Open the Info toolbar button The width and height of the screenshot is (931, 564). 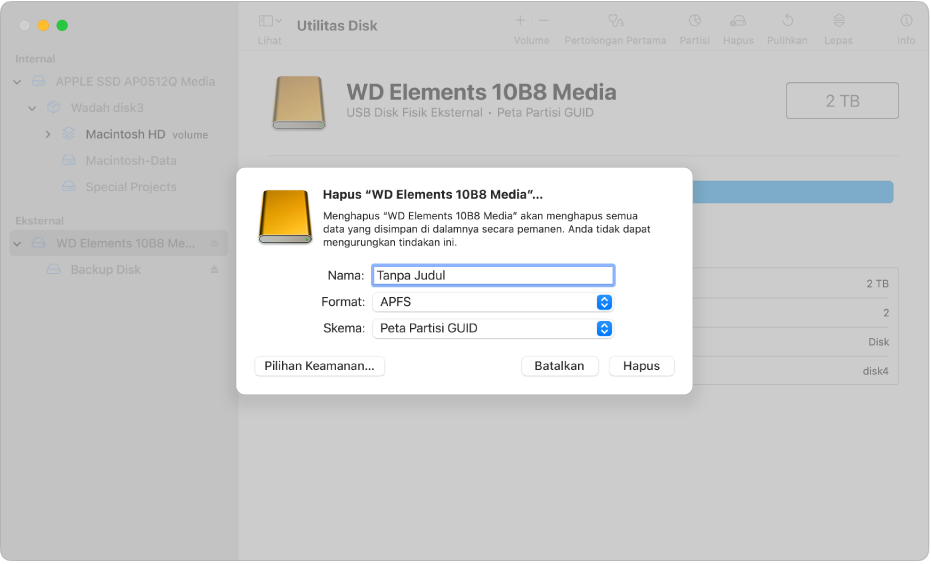pos(906,21)
